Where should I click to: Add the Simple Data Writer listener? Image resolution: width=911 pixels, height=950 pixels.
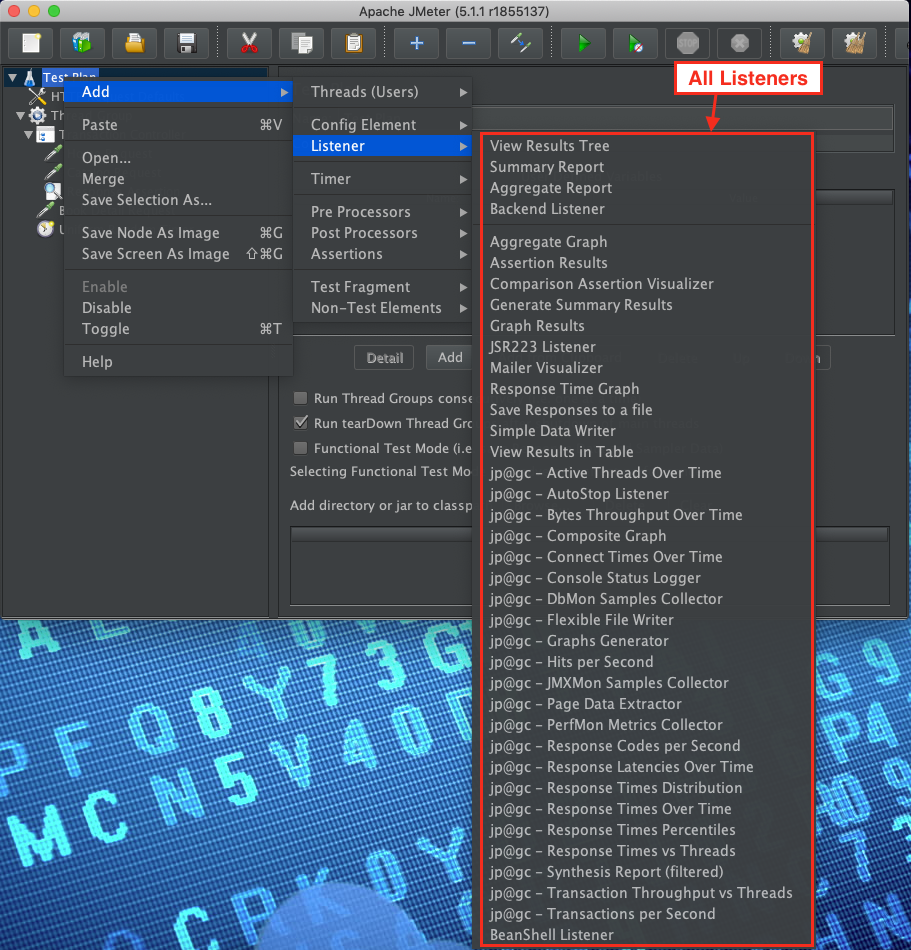pos(646,431)
